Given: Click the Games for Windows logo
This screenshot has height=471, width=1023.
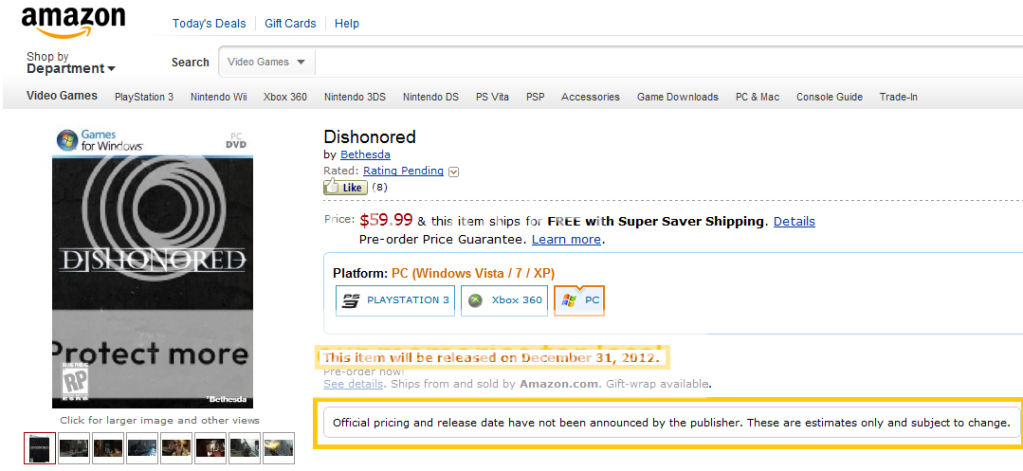Looking at the screenshot, I should tap(100, 140).
